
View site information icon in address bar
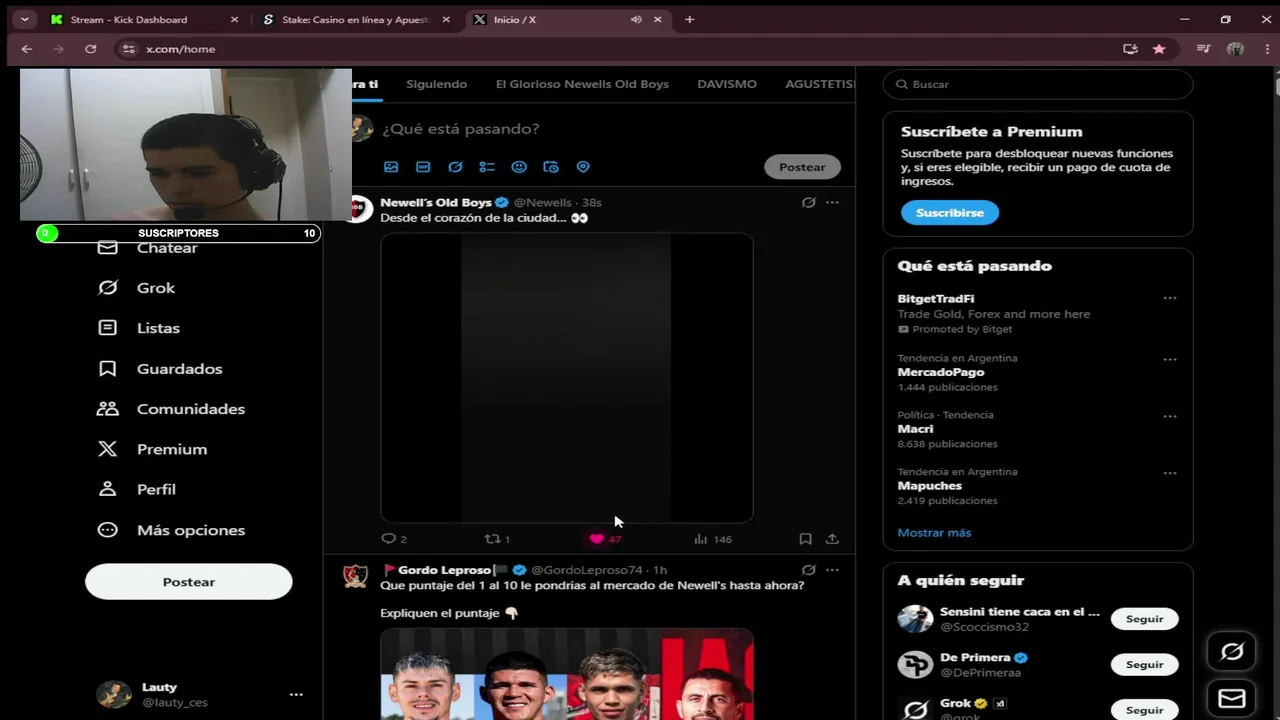(x=127, y=49)
